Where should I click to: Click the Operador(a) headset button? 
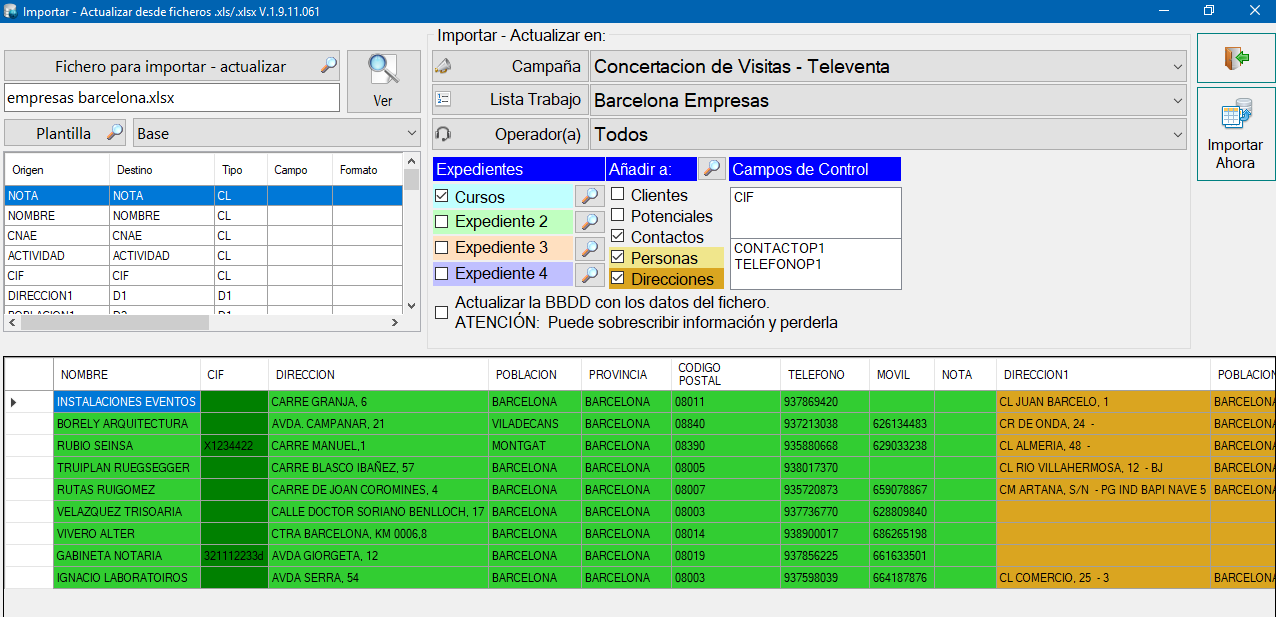(x=509, y=134)
